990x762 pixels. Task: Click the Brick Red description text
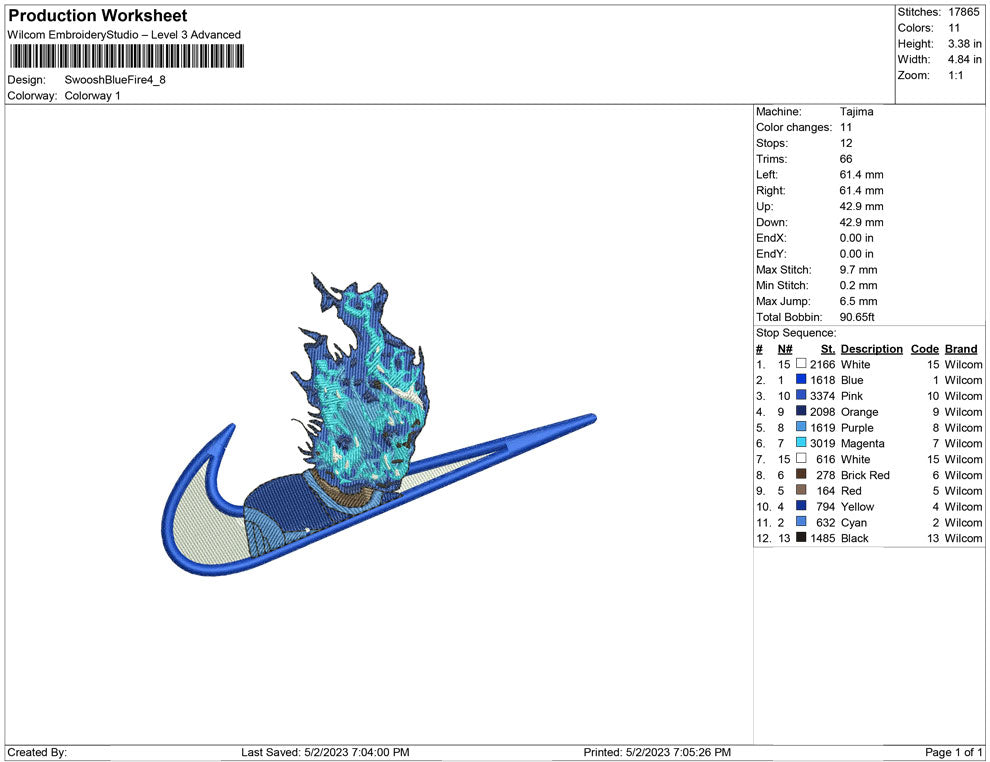click(865, 475)
